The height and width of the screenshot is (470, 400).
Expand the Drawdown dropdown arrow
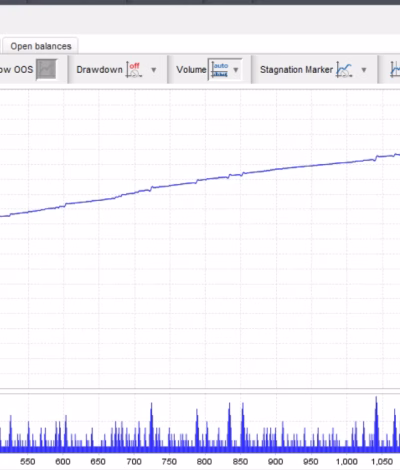coord(154,70)
